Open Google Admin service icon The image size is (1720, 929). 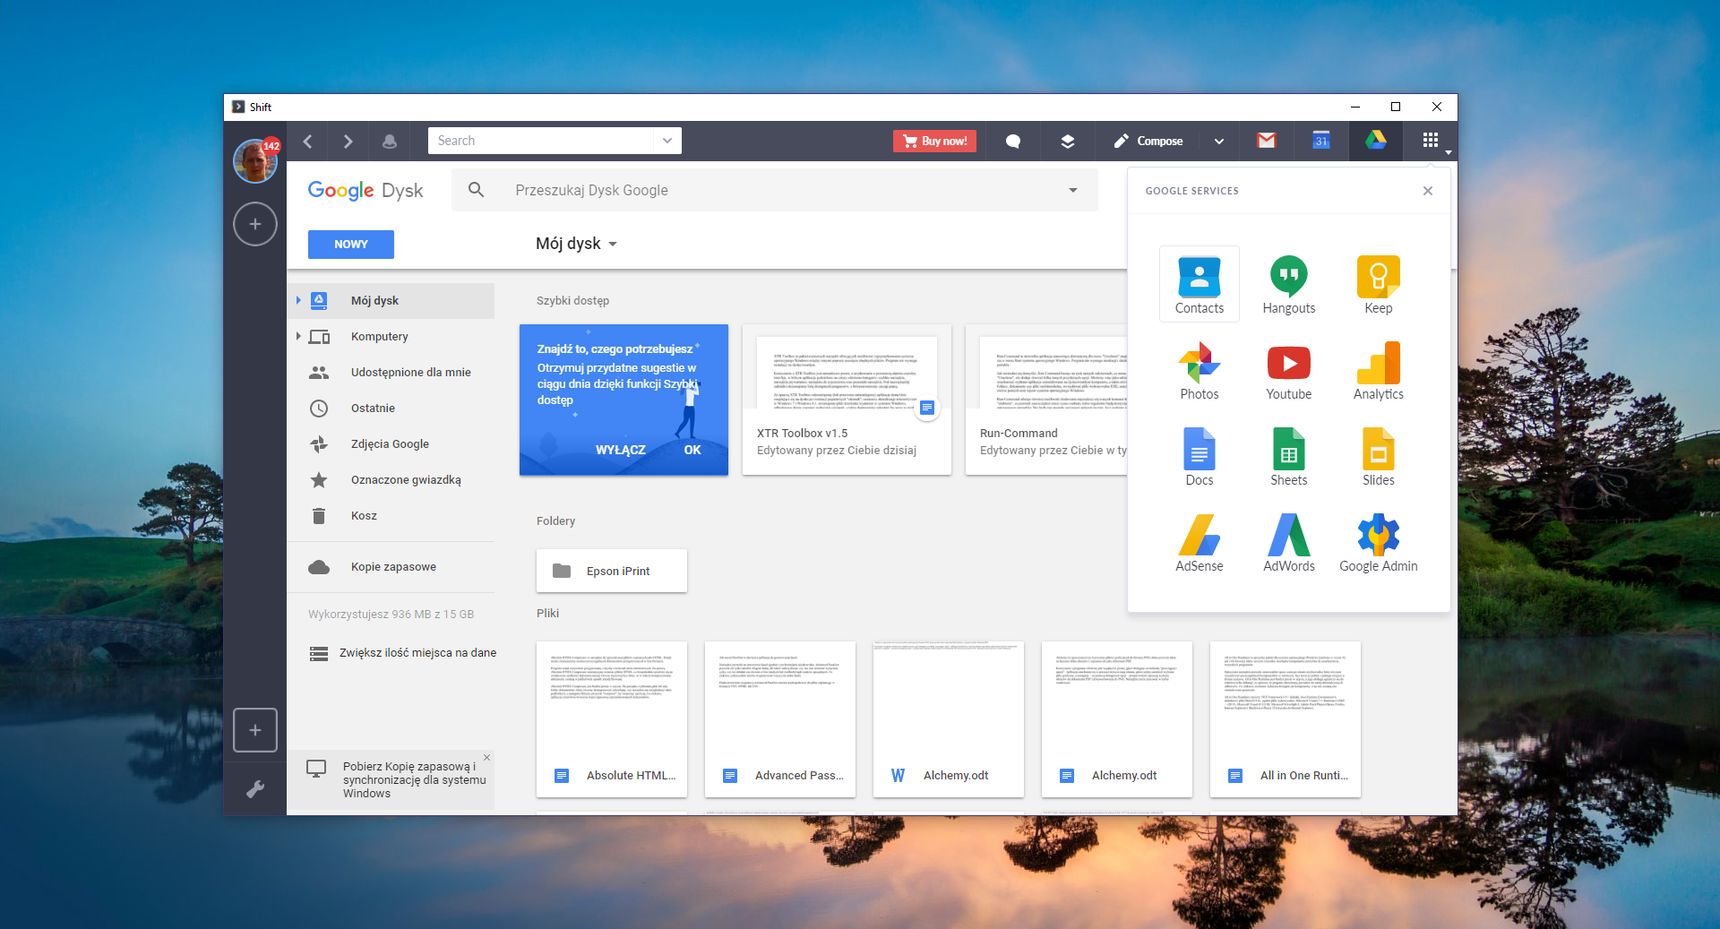(x=1378, y=543)
